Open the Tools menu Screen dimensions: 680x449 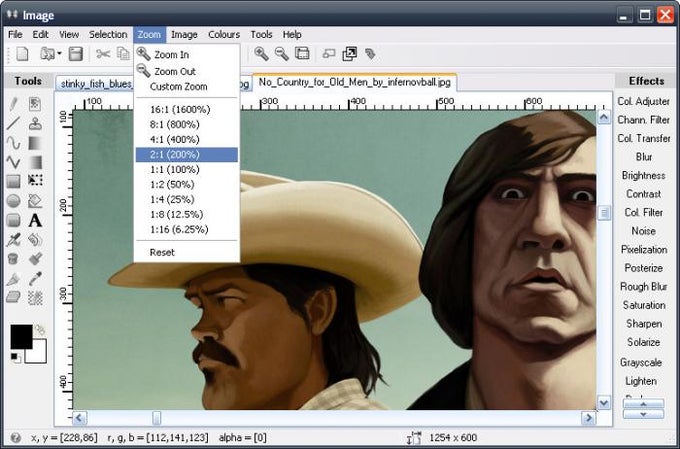(261, 34)
